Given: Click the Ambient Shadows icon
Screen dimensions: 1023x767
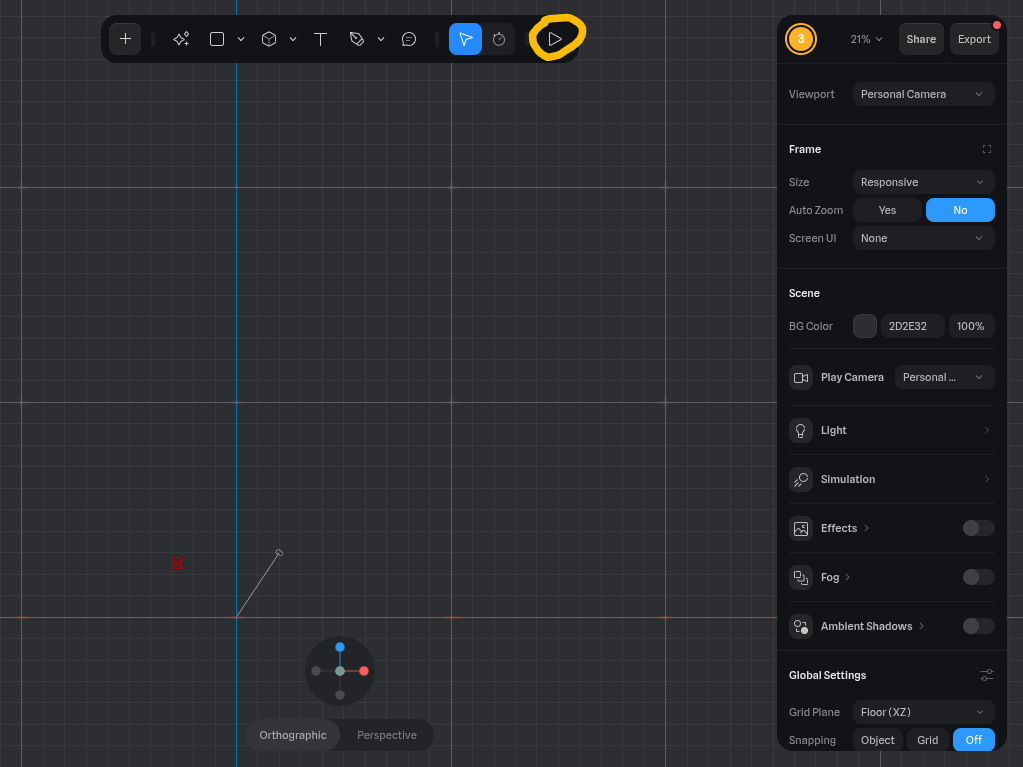Looking at the screenshot, I should coord(801,626).
